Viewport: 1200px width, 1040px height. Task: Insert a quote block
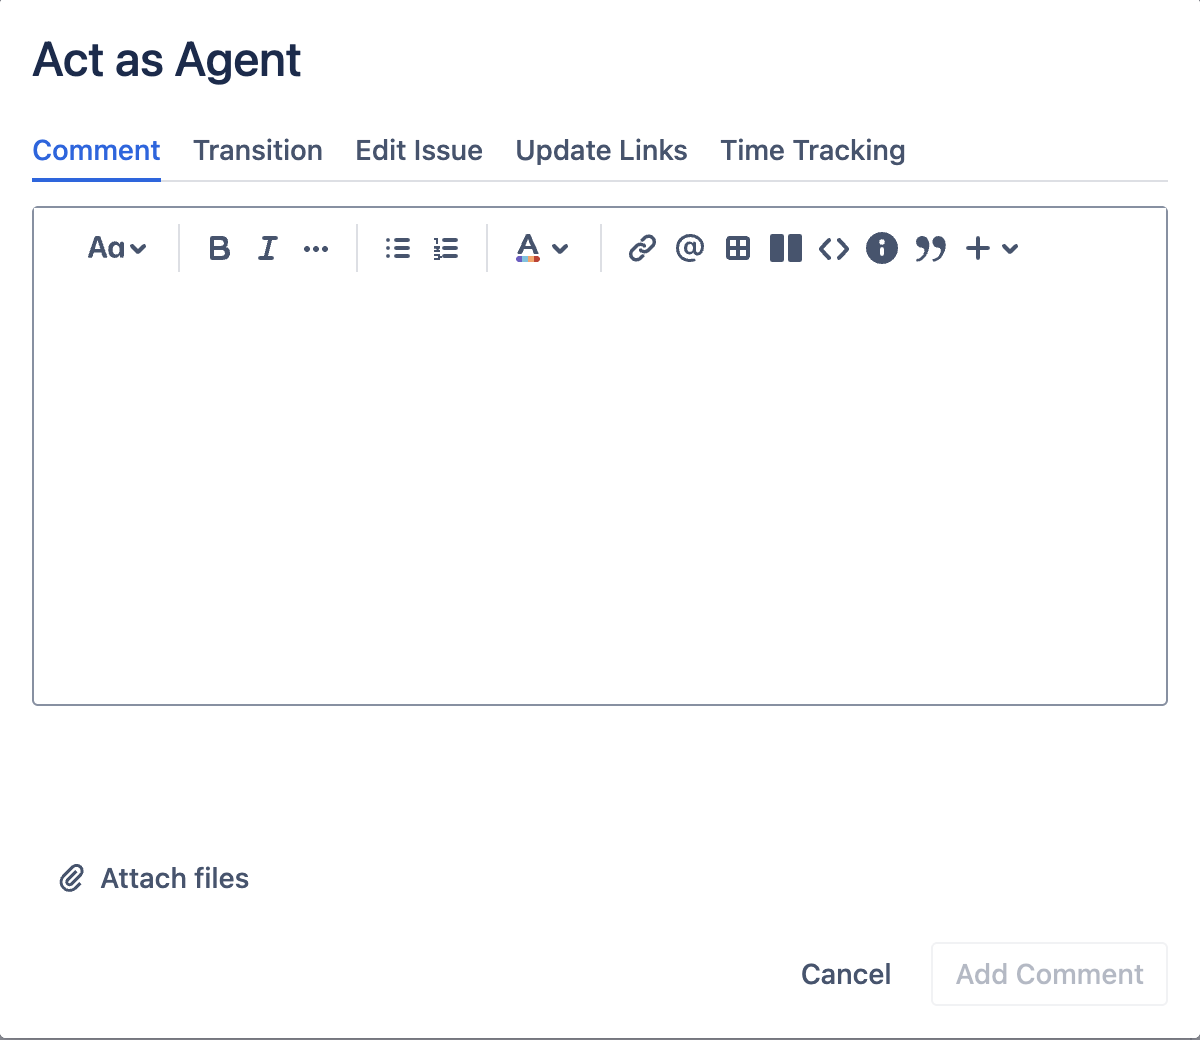pyautogui.click(x=930, y=248)
